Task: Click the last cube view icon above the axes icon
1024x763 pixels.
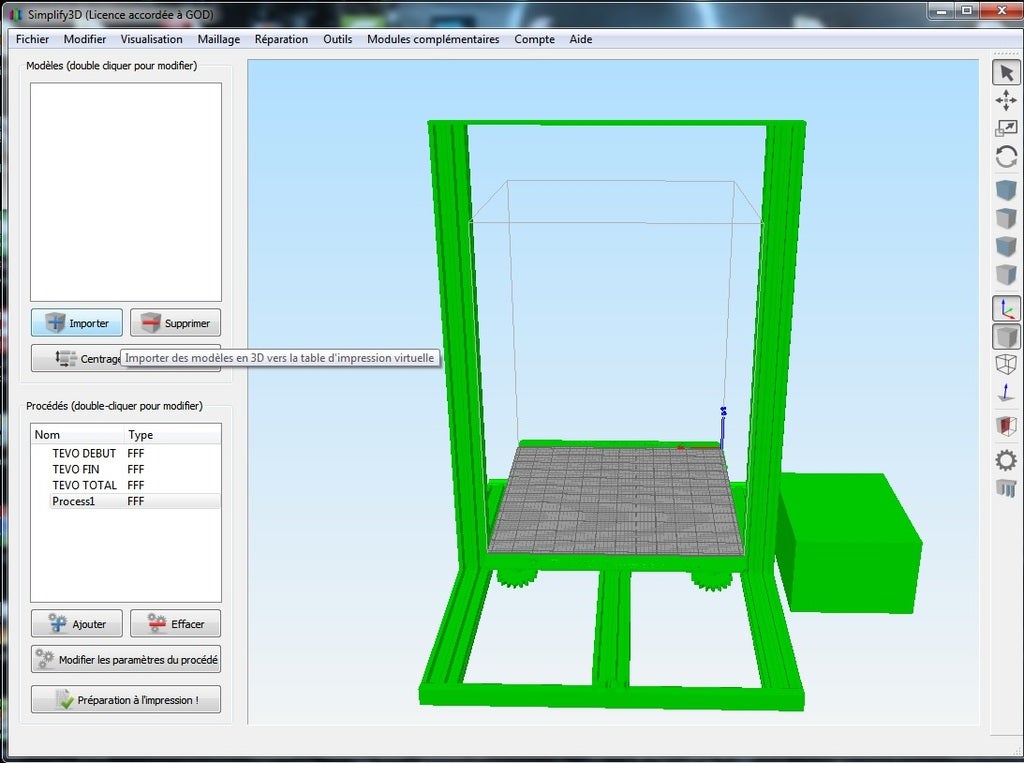Action: pyautogui.click(x=1006, y=275)
